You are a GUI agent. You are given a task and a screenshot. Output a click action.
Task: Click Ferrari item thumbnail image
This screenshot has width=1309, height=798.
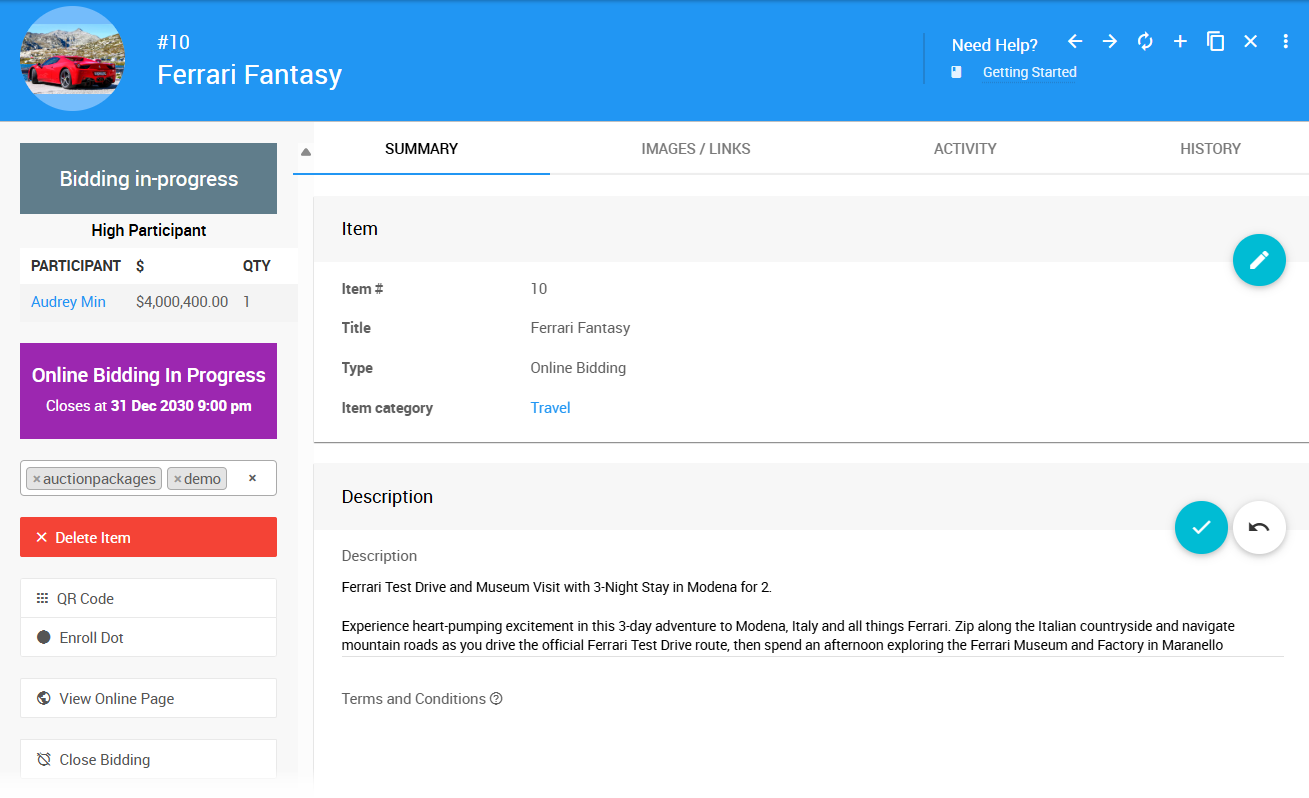pos(72,58)
